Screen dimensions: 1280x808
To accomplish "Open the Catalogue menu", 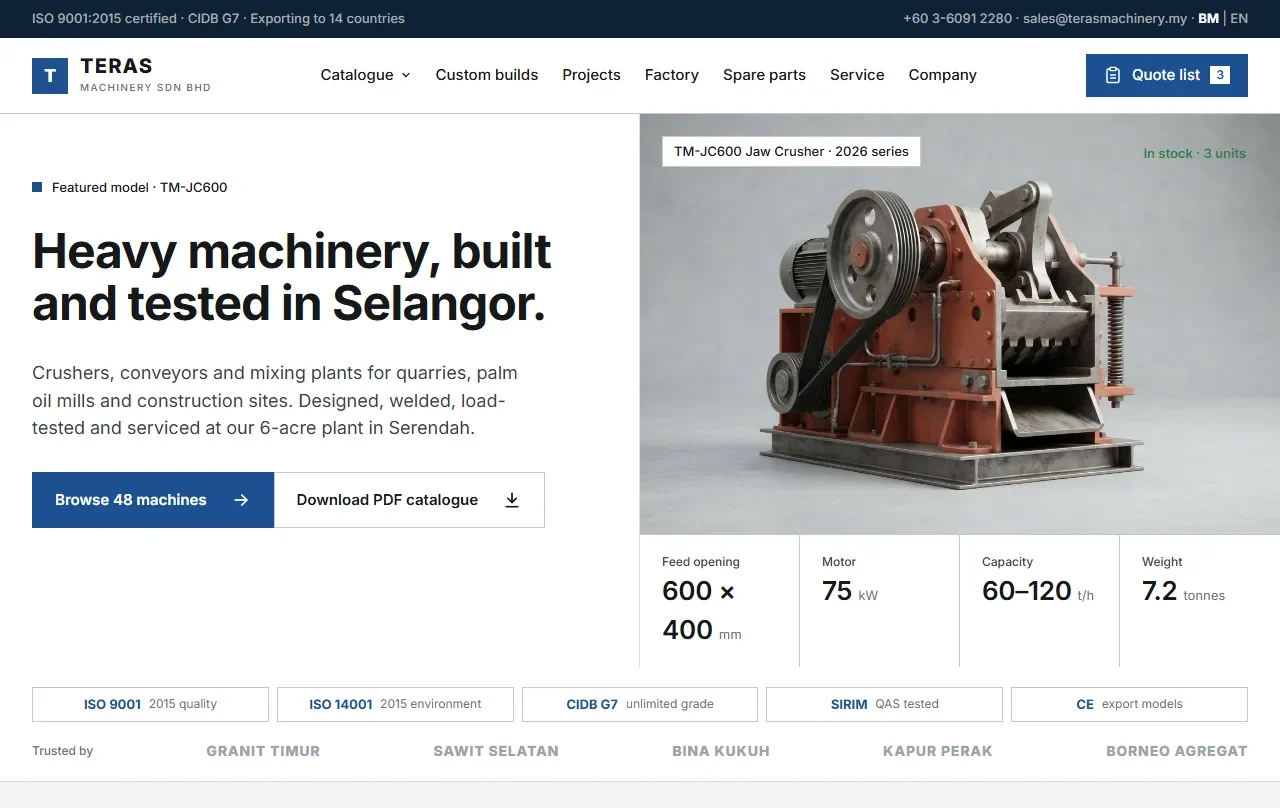I will [366, 75].
